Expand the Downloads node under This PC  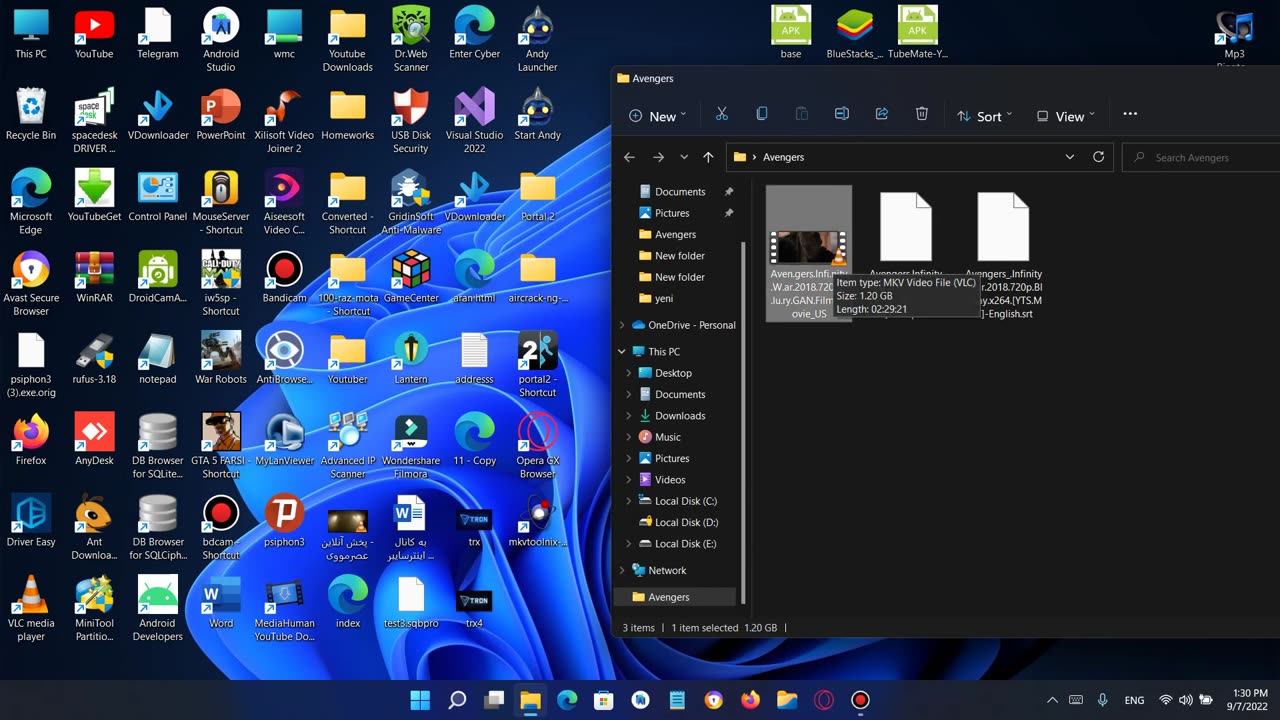click(629, 416)
